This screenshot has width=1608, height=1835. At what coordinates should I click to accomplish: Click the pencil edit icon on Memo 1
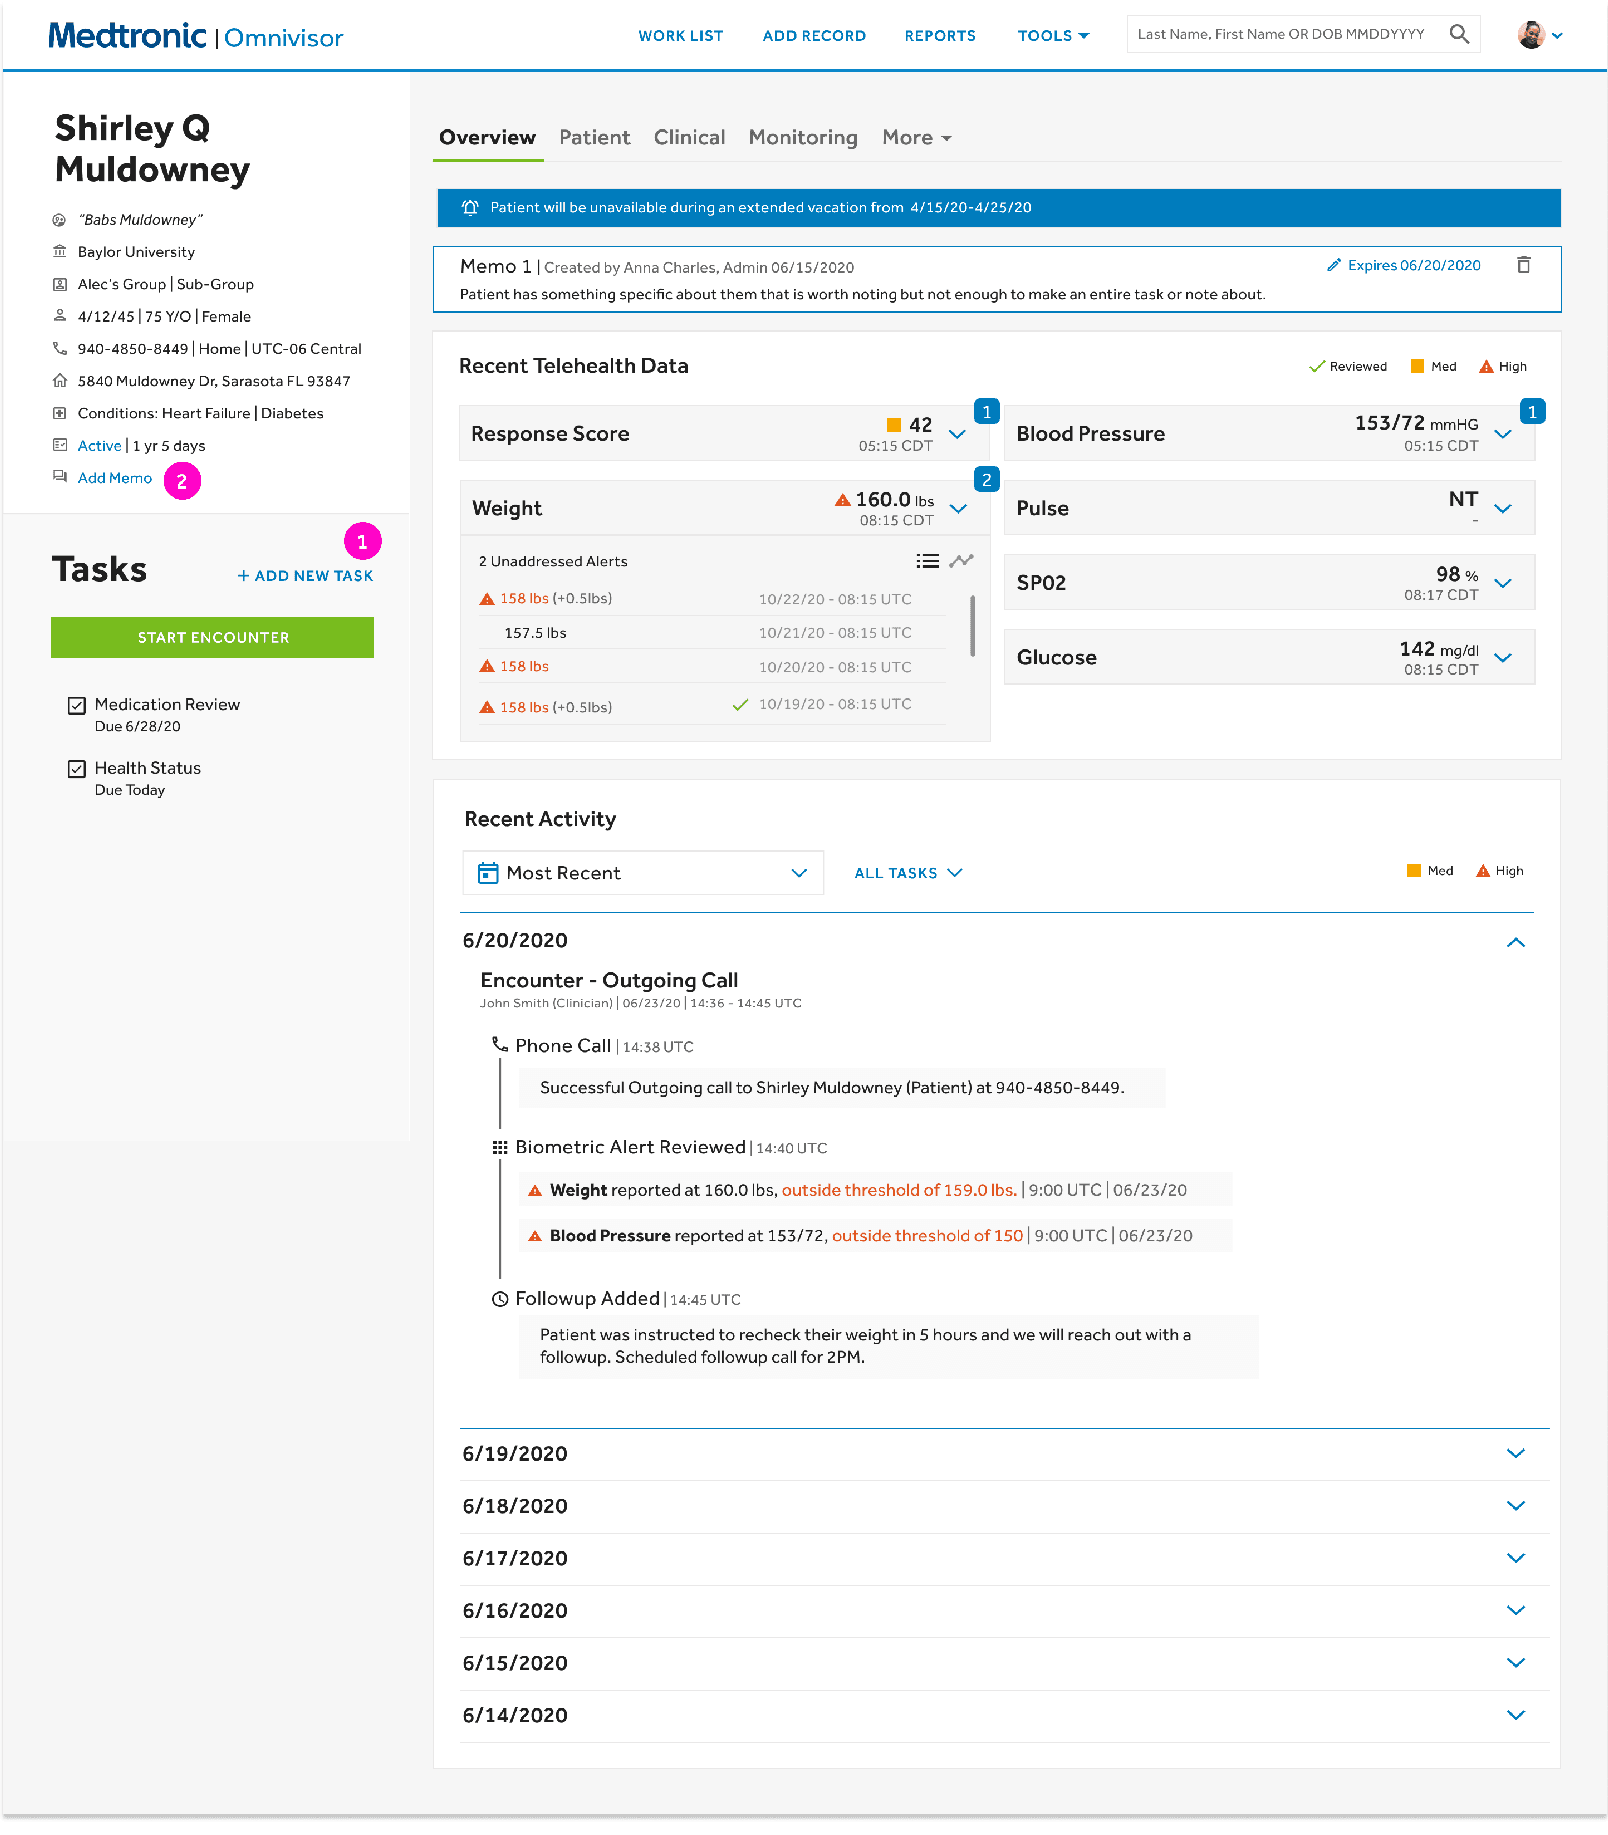1333,265
